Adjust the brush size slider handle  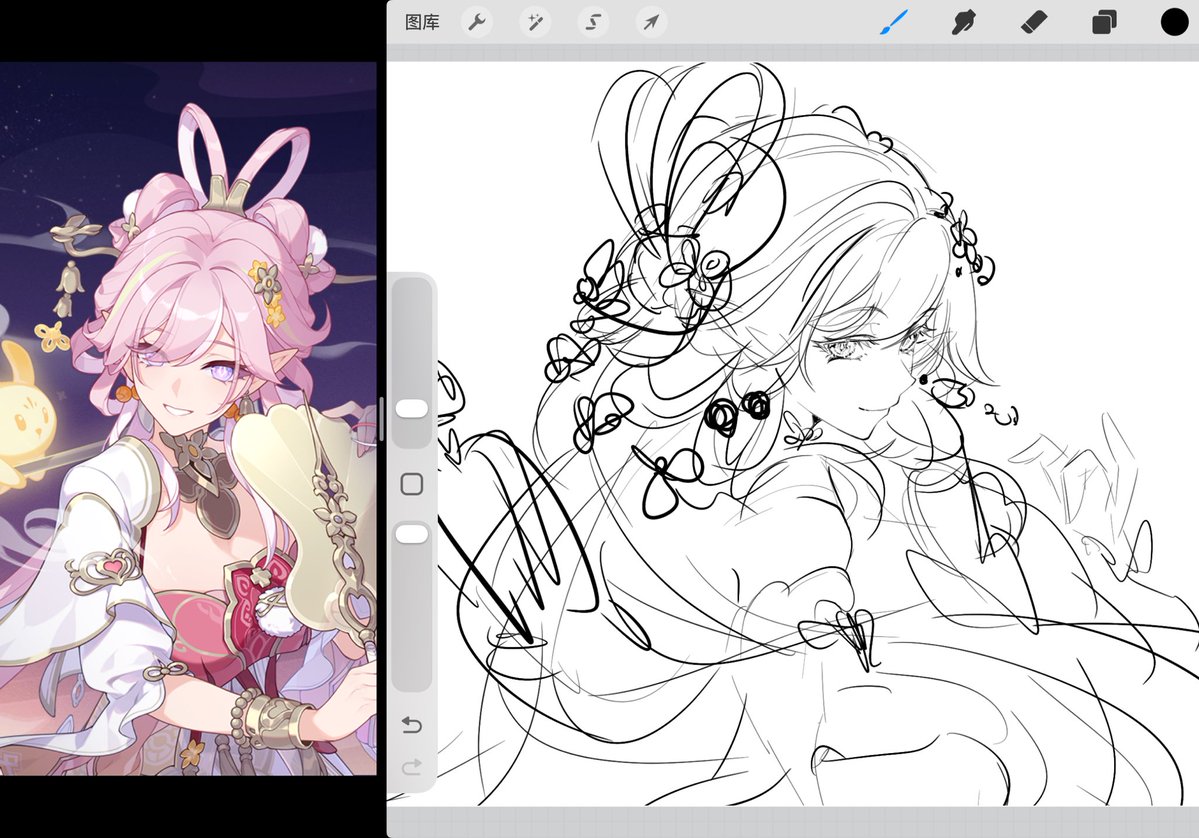point(411,408)
